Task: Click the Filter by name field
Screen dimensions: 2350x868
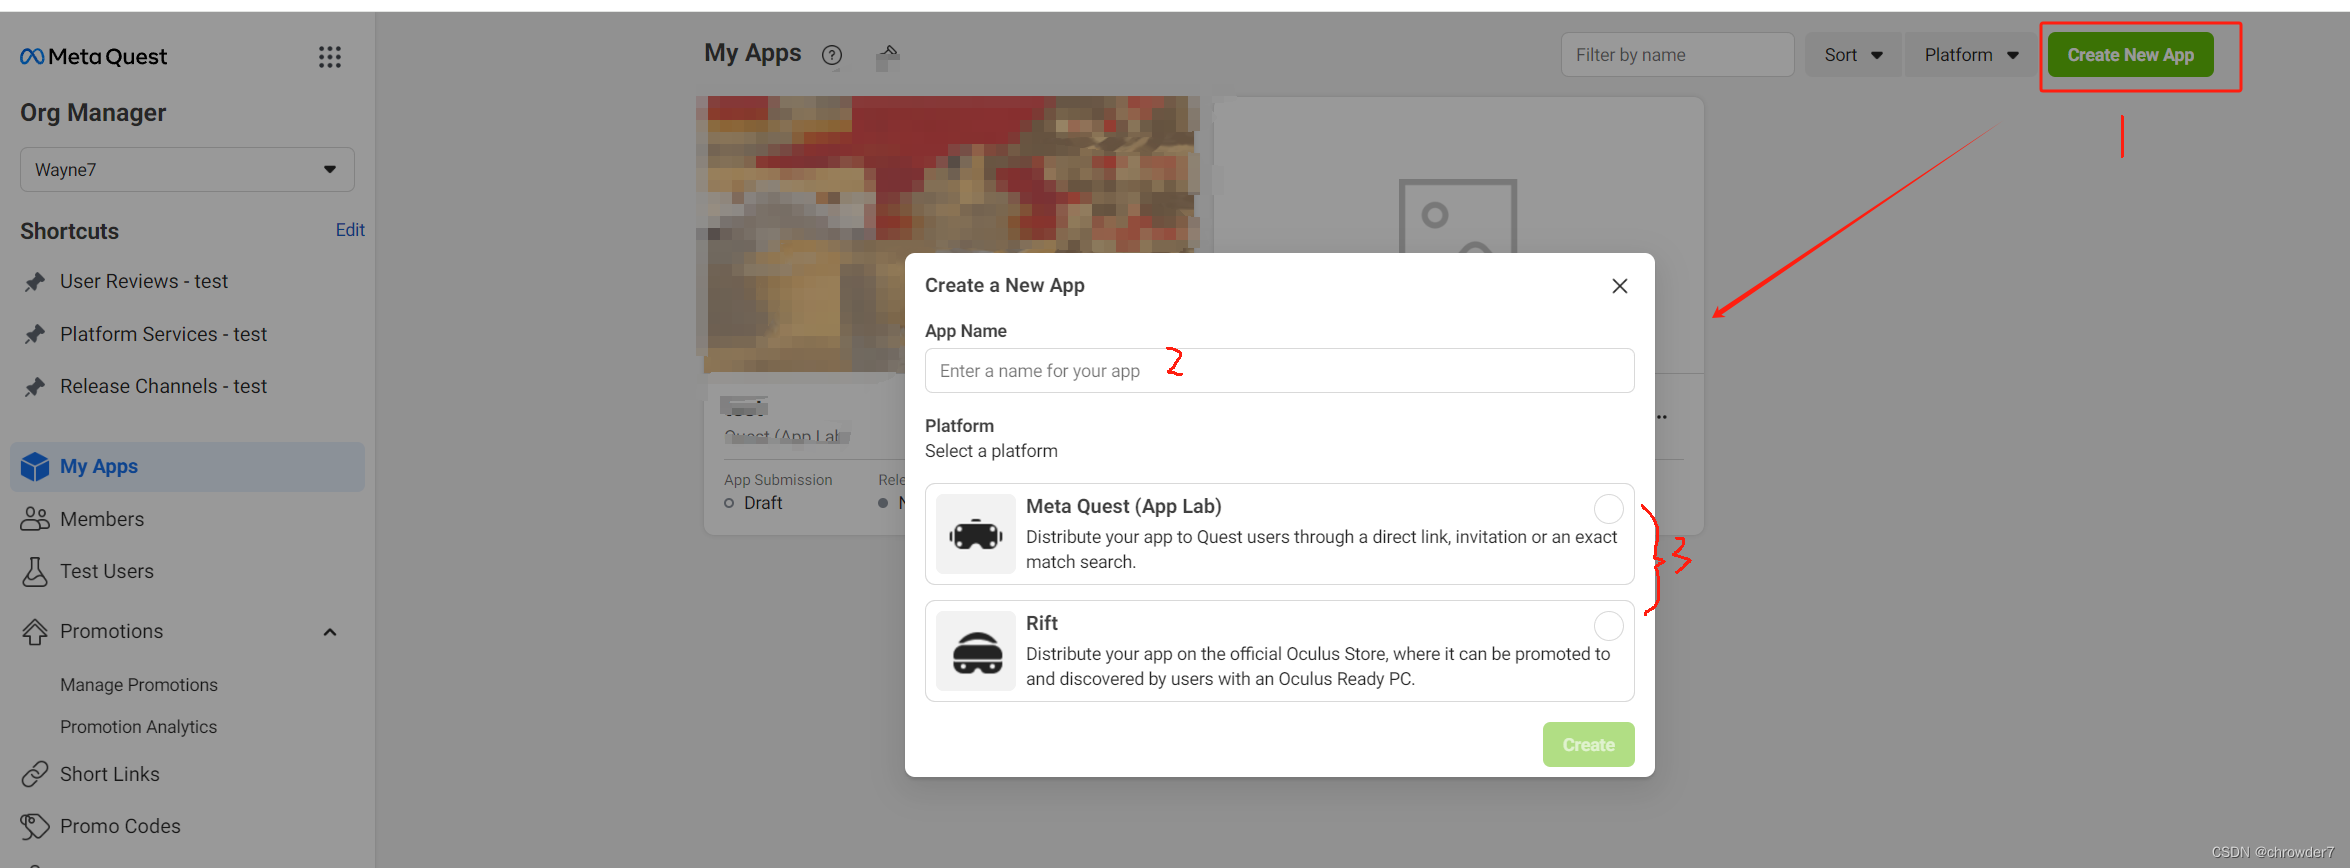Action: tap(1677, 55)
